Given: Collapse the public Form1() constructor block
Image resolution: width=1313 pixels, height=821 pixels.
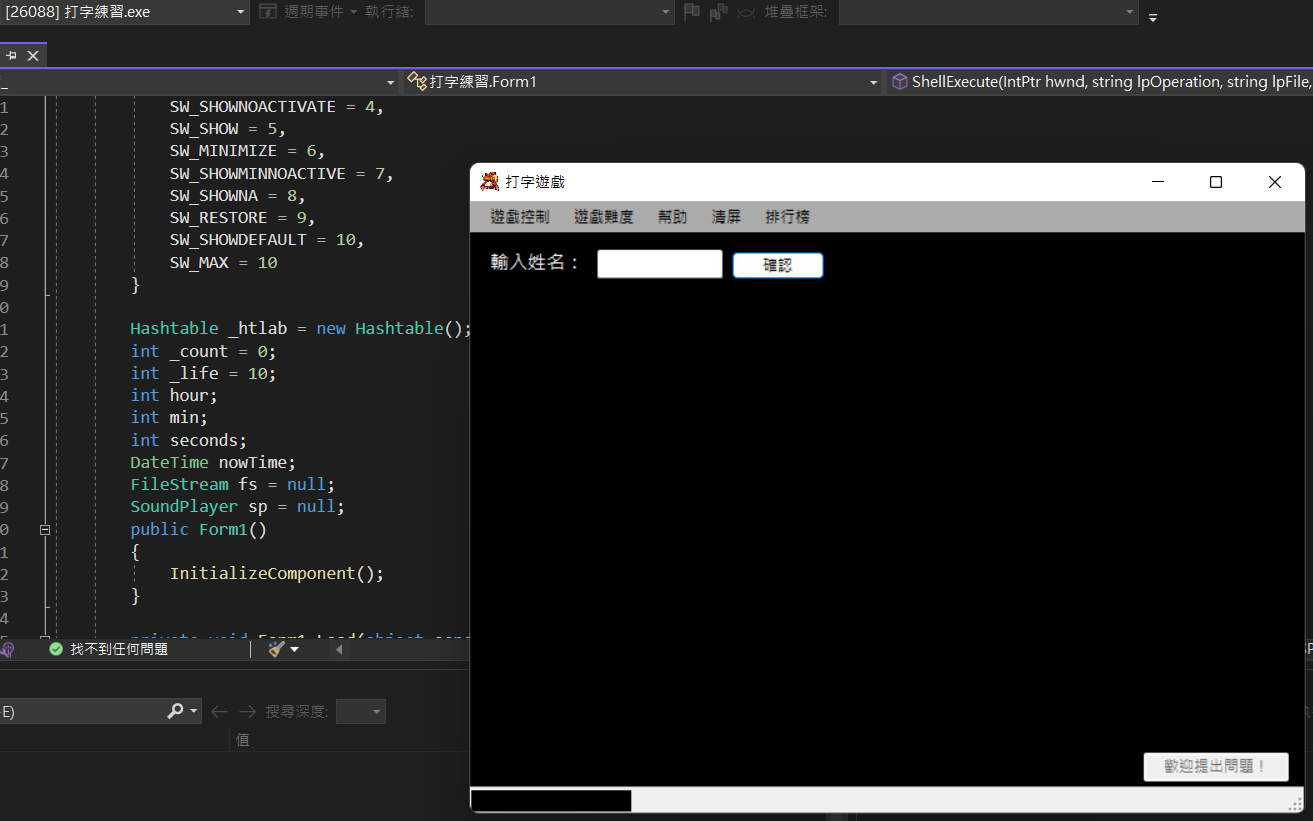Looking at the screenshot, I should (45, 530).
